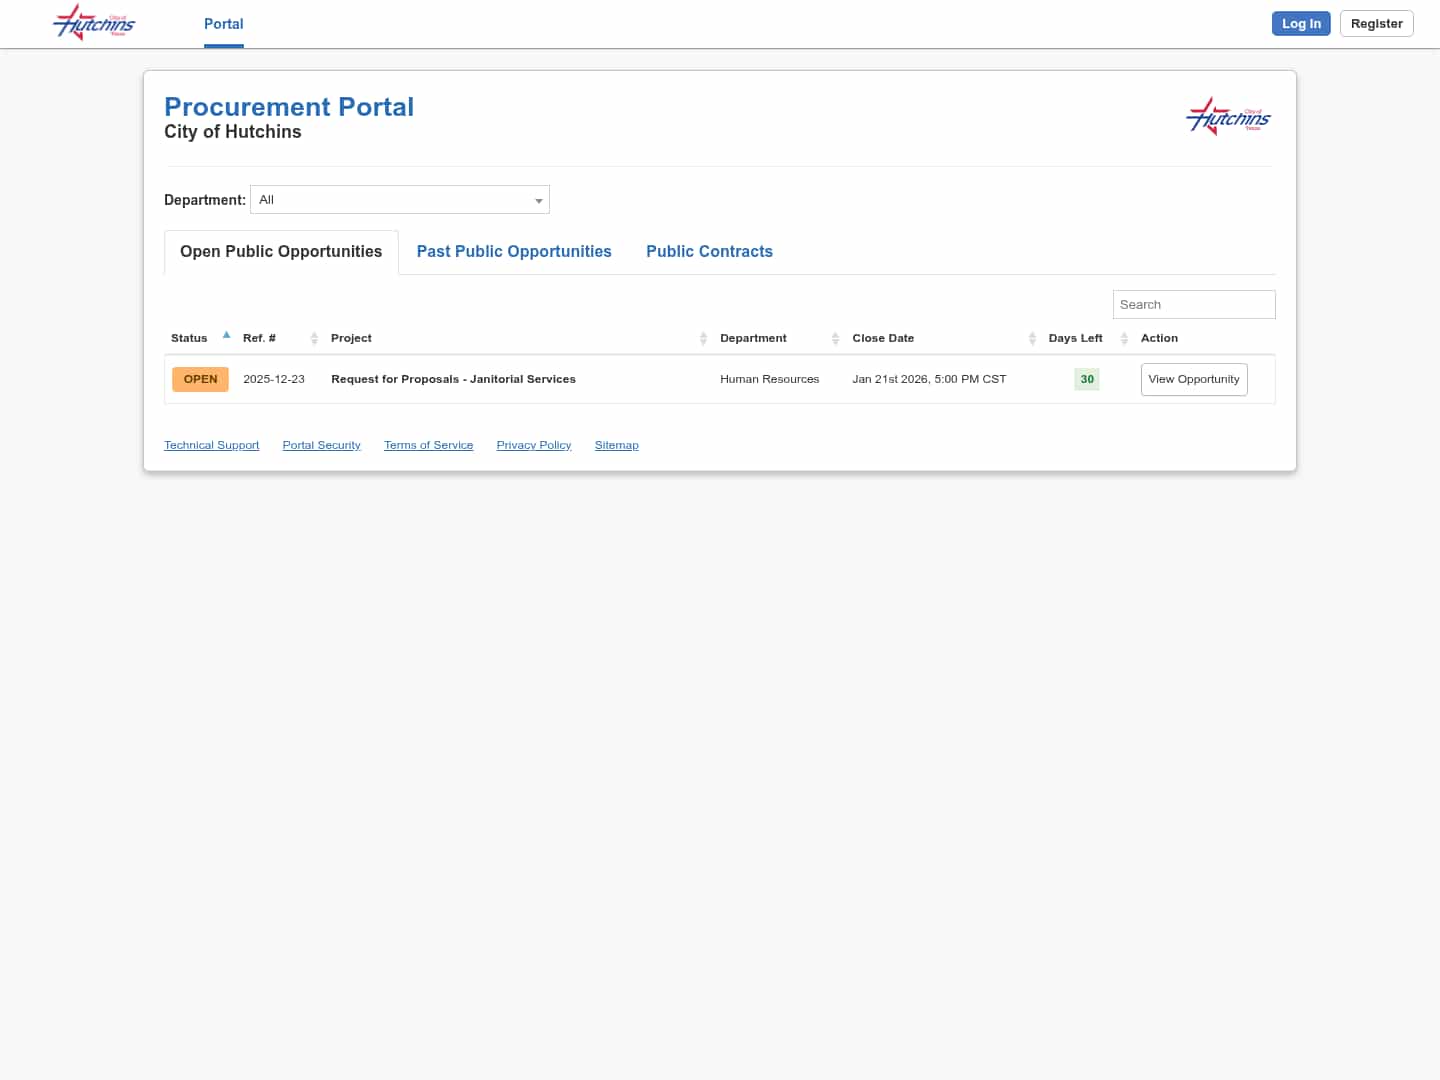This screenshot has width=1440, height=1080.
Task: Click the Register button
Action: 1376,23
